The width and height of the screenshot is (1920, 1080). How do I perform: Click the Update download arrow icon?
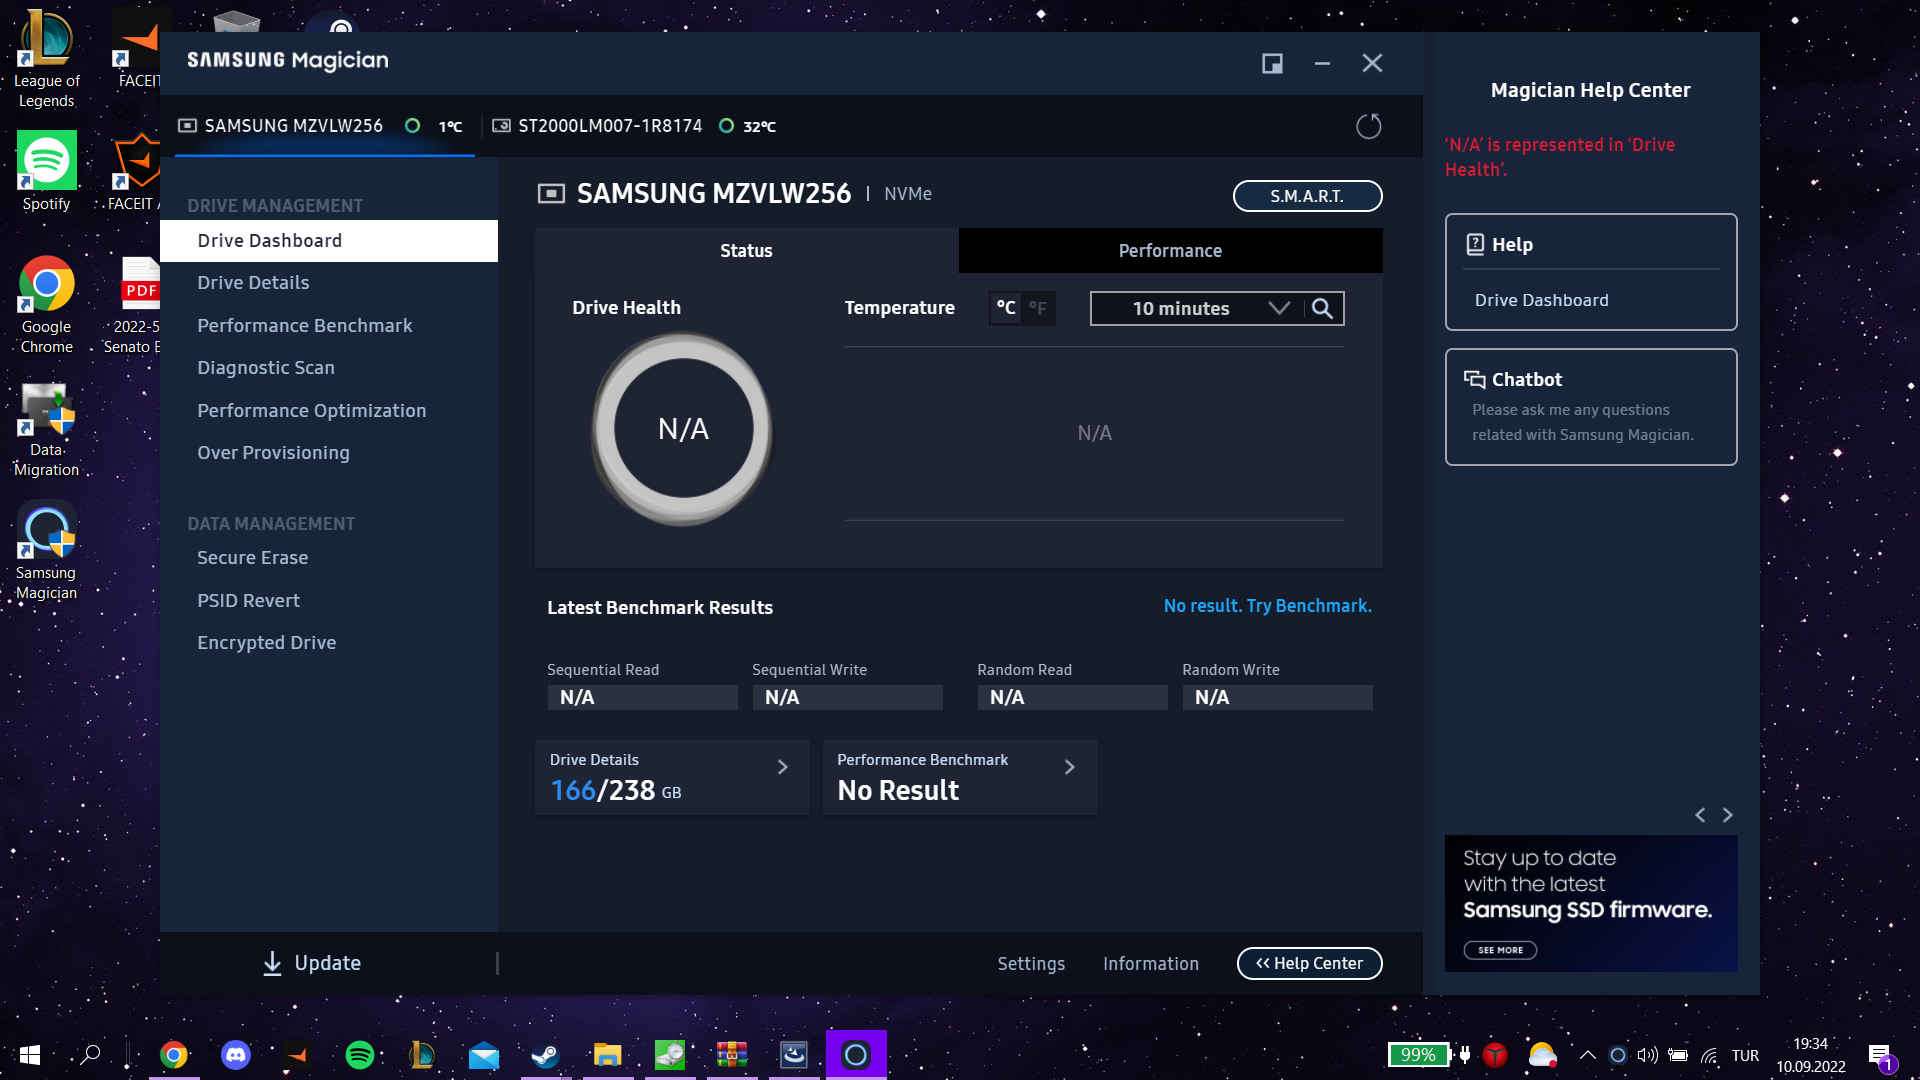(x=272, y=963)
